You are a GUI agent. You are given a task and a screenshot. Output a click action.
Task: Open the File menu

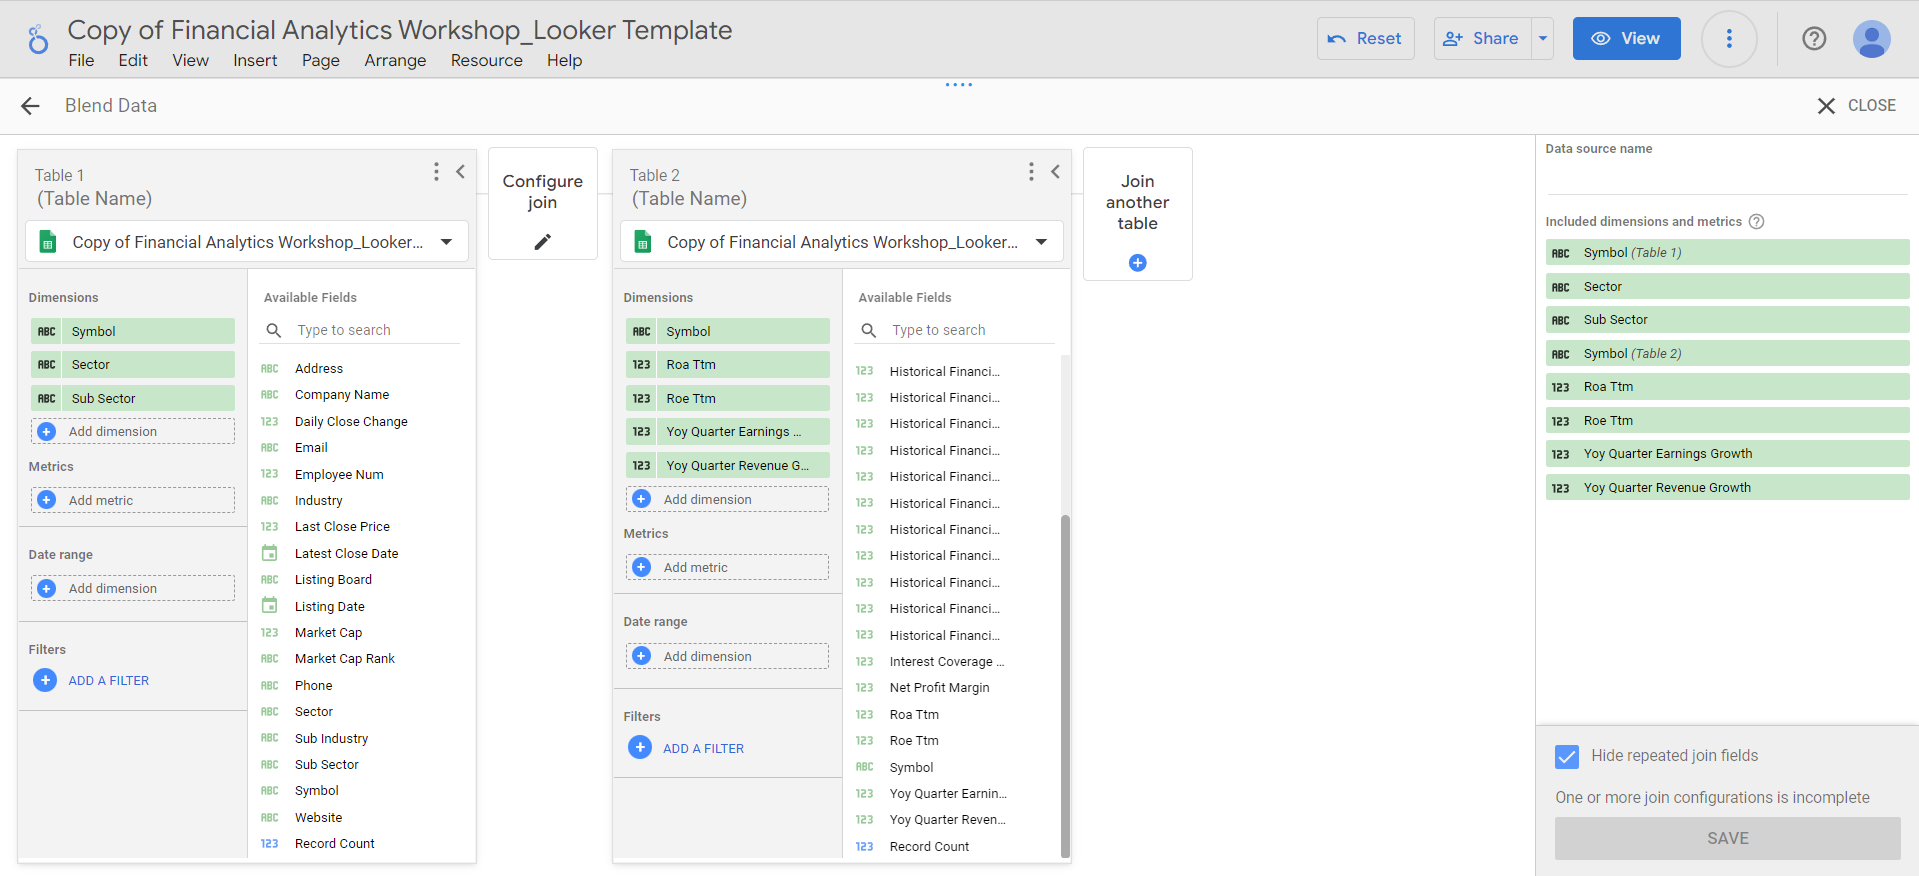[81, 61]
